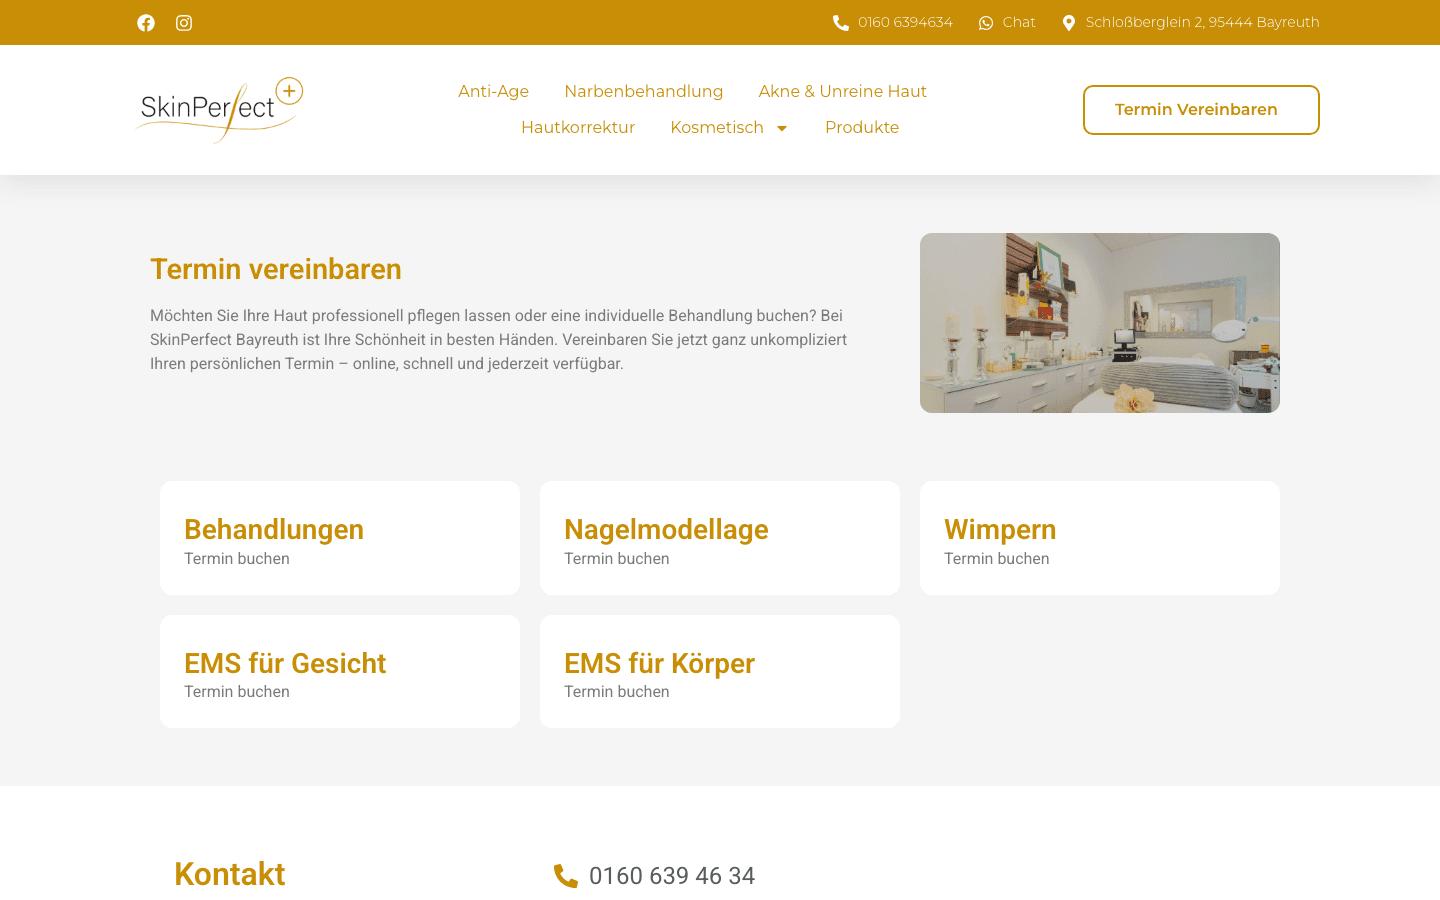This screenshot has height=900, width=1440.
Task: Open the Facebook page icon
Action: click(146, 23)
